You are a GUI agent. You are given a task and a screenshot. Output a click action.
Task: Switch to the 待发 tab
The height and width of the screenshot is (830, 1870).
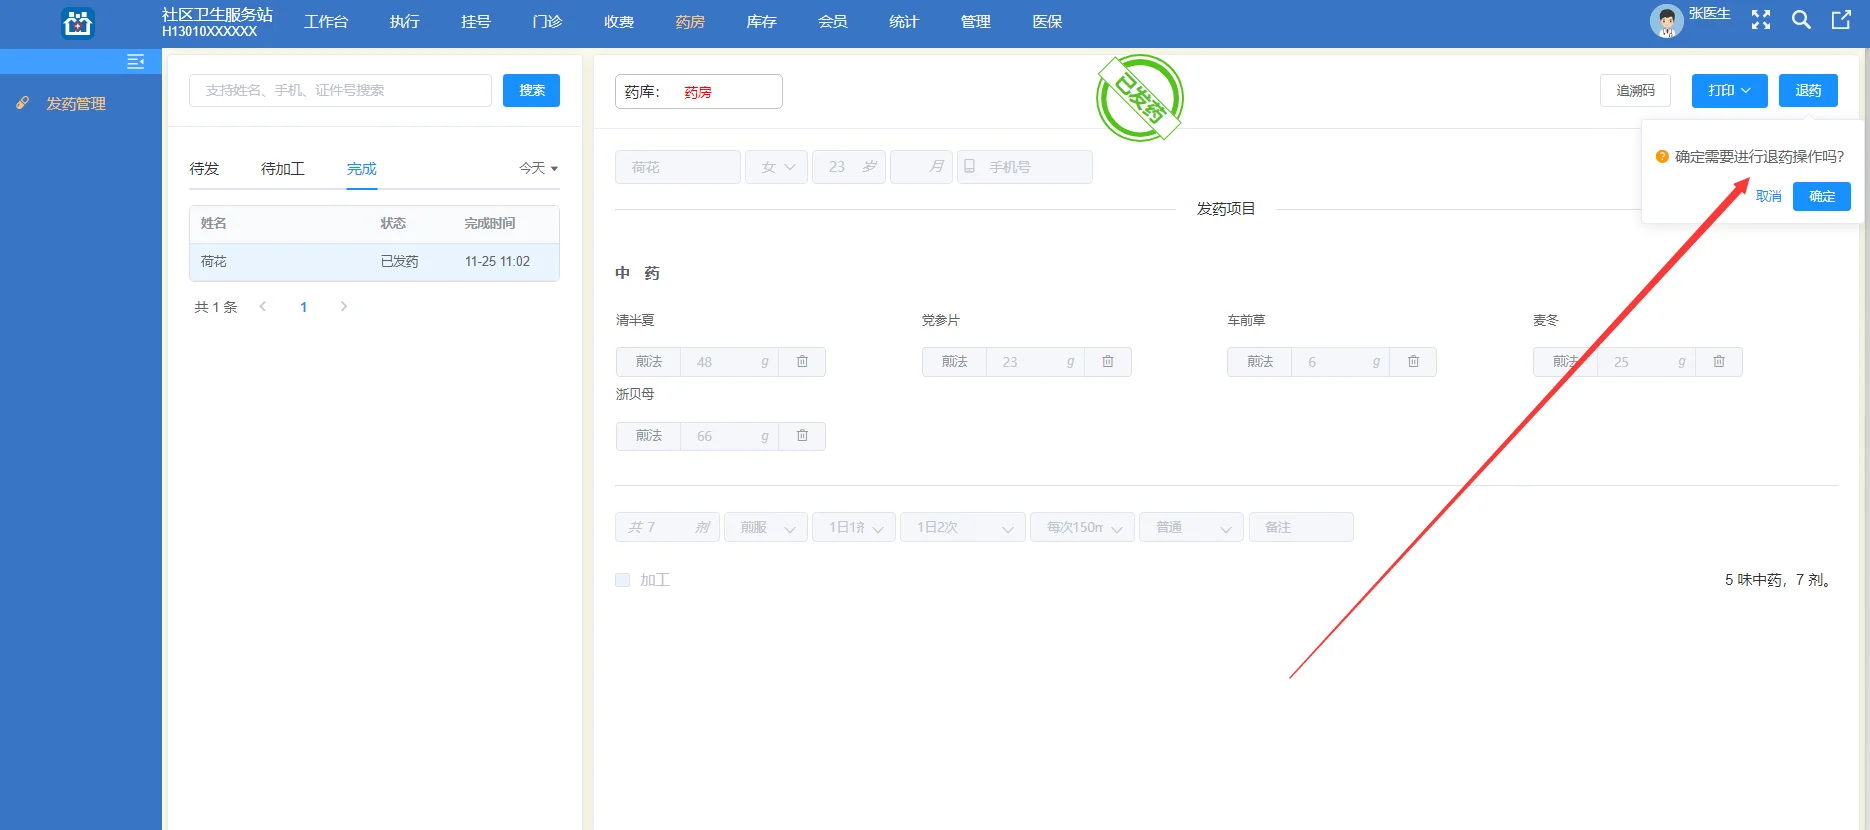[204, 168]
